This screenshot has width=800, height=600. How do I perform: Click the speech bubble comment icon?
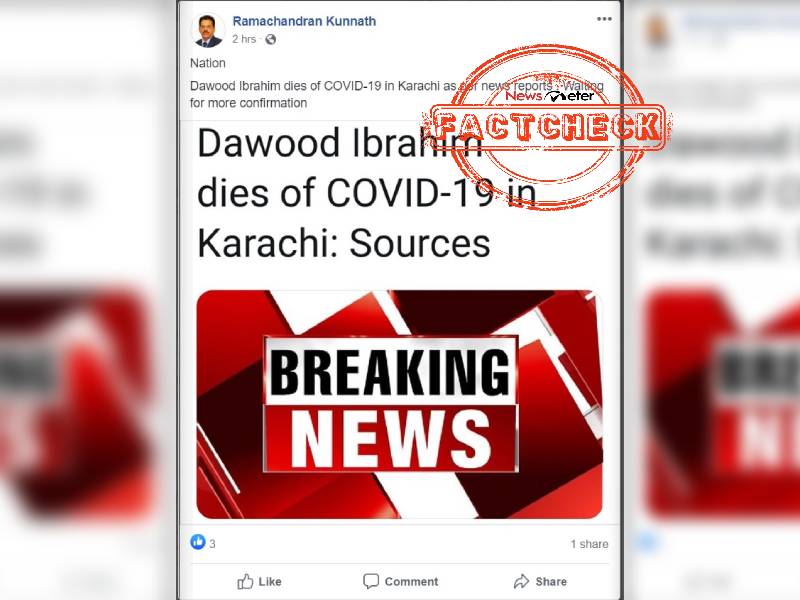(371, 581)
